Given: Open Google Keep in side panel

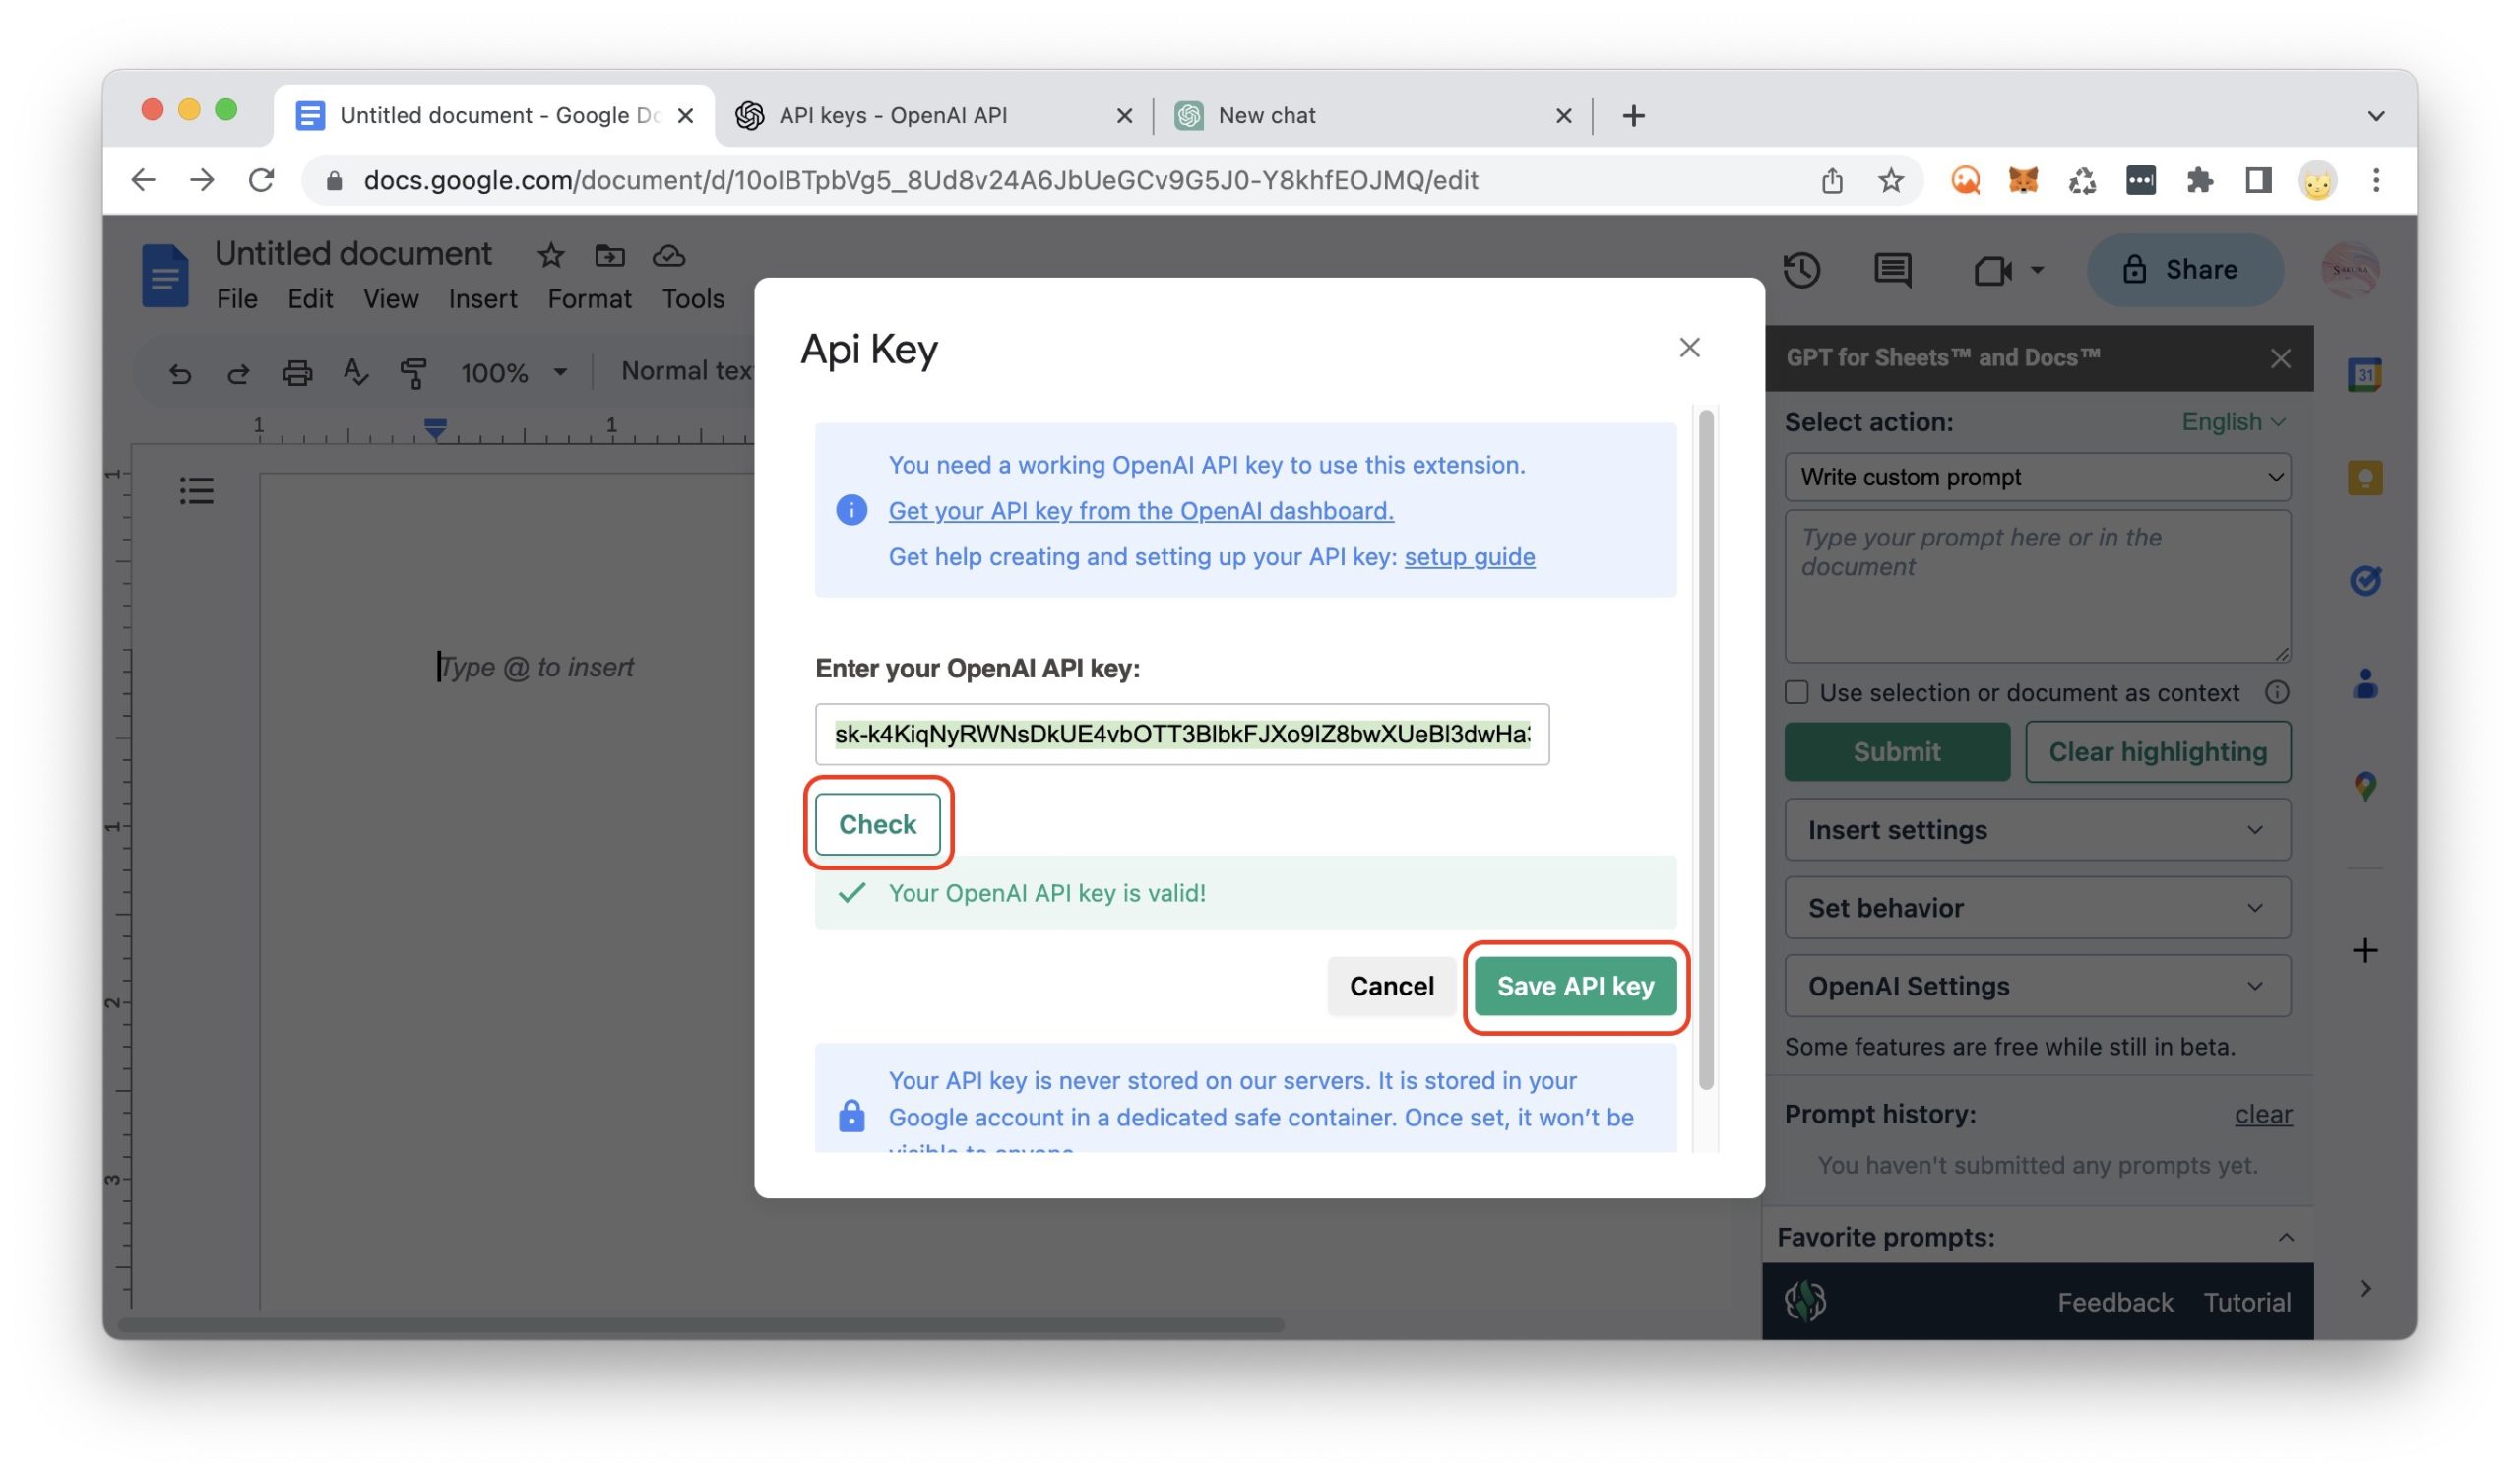Looking at the screenshot, I should coord(2364,478).
